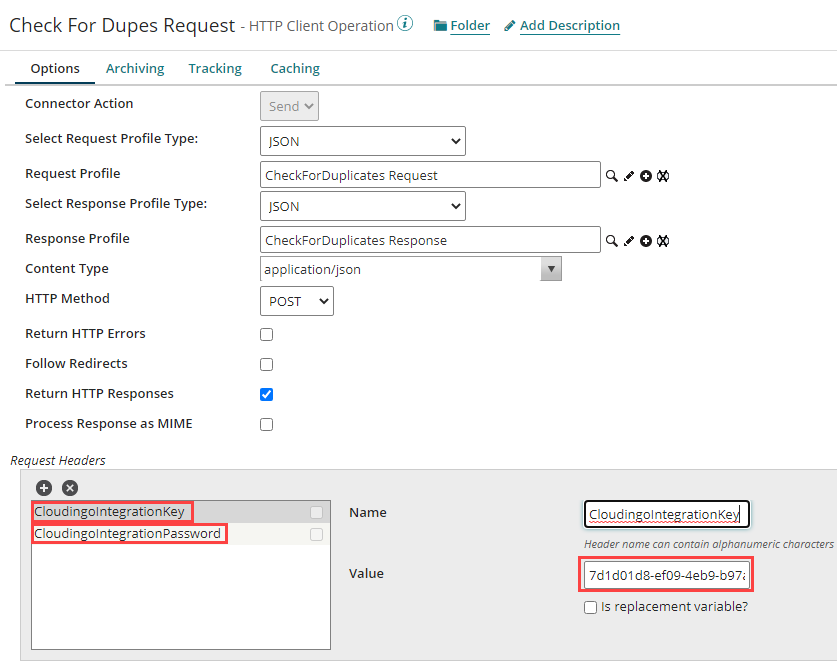
Task: Edit the CheckForDuplicates Request profile
Action: tap(628, 175)
